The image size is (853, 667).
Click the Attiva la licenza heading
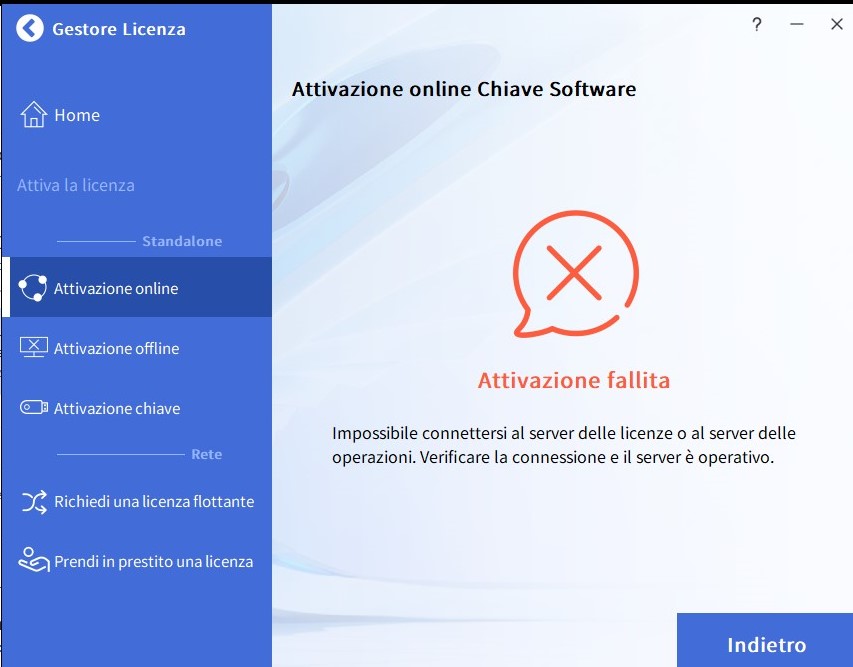pos(76,185)
